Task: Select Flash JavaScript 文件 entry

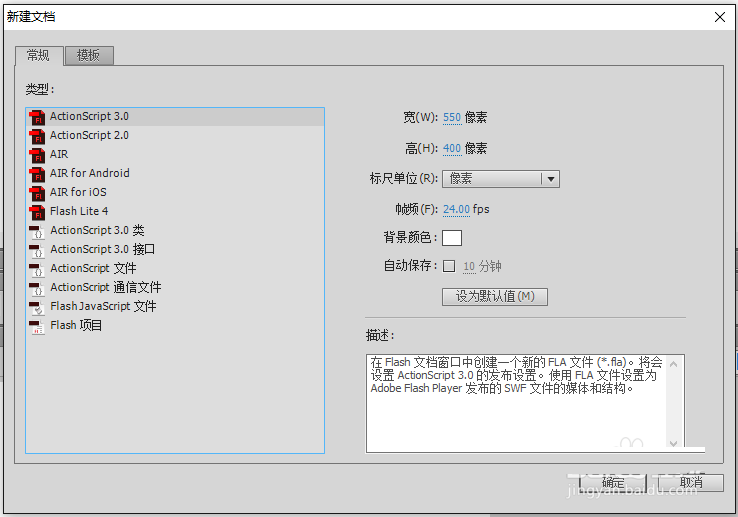Action: point(175,306)
